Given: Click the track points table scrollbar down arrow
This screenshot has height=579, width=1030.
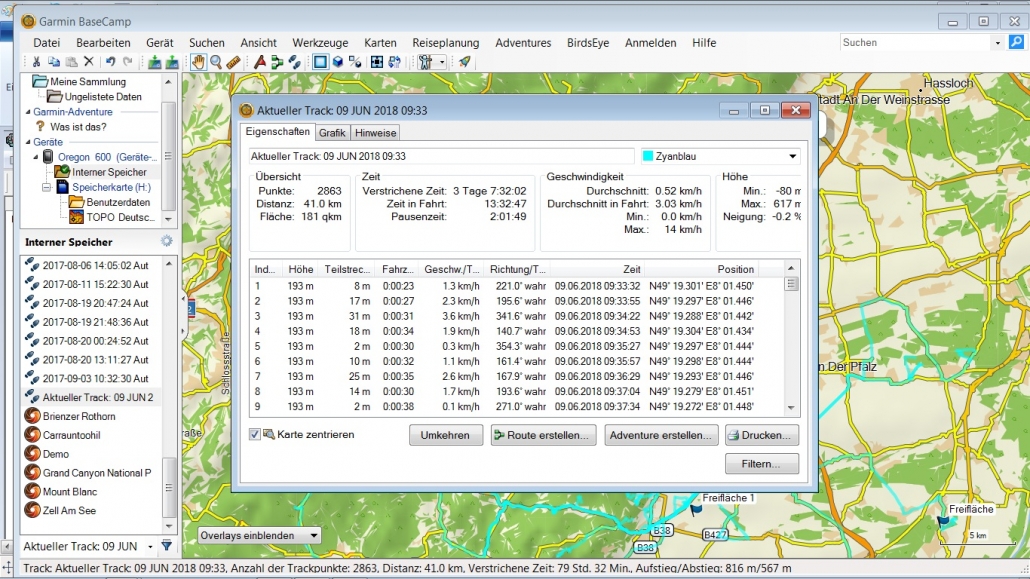Looking at the screenshot, I should pyautogui.click(x=791, y=407).
